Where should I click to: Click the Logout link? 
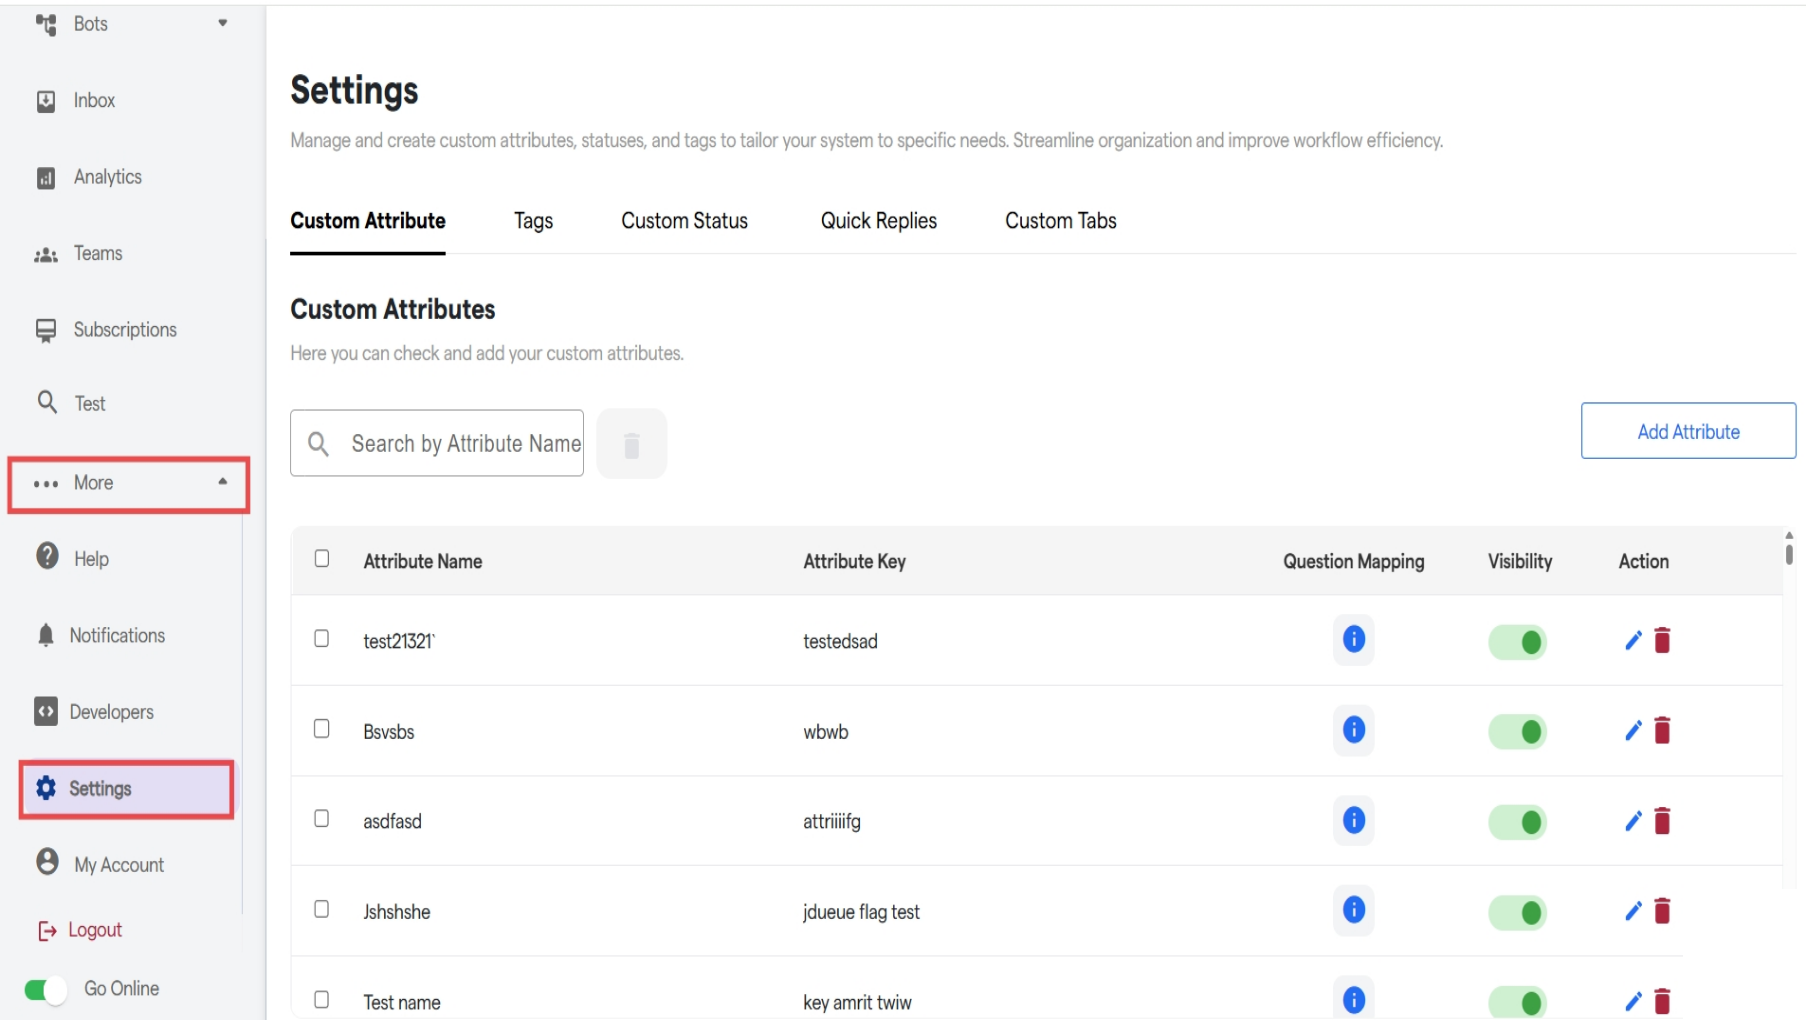point(95,930)
